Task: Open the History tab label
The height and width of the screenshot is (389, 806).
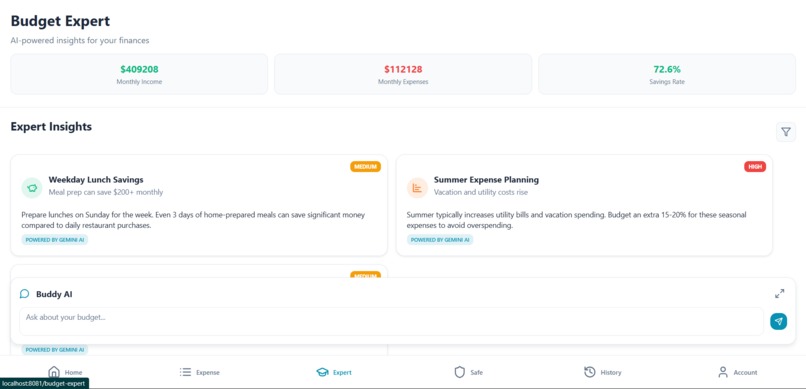Action: (611, 373)
